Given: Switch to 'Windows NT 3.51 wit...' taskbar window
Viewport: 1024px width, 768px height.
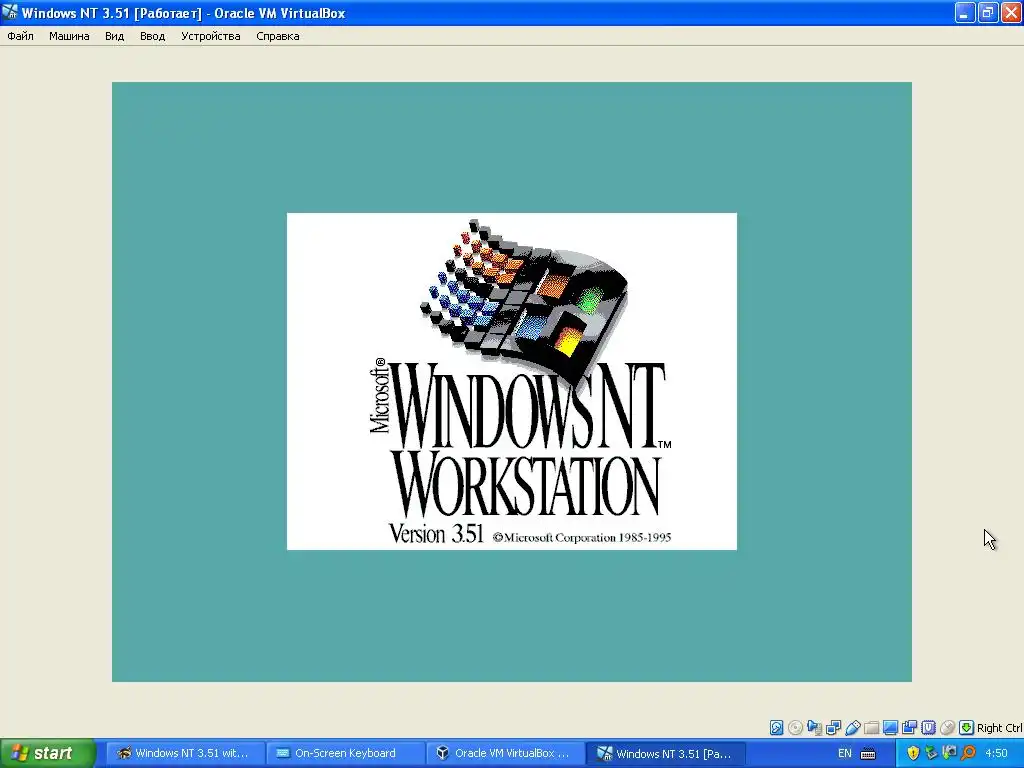Looking at the screenshot, I should [184, 754].
